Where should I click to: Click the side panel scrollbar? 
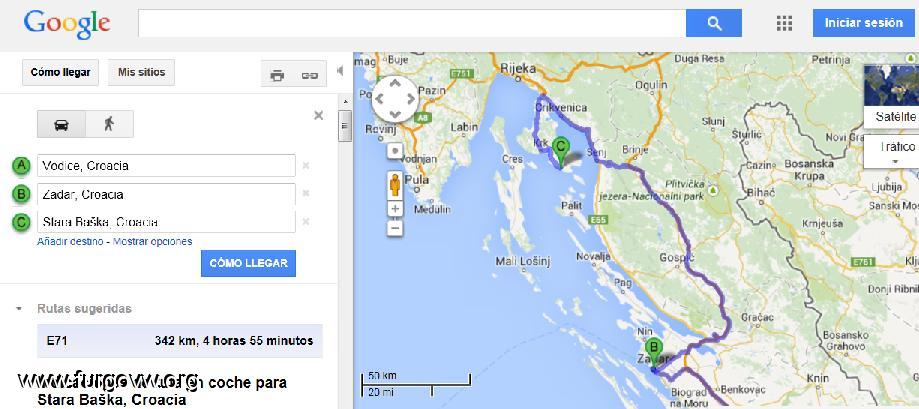pos(345,126)
